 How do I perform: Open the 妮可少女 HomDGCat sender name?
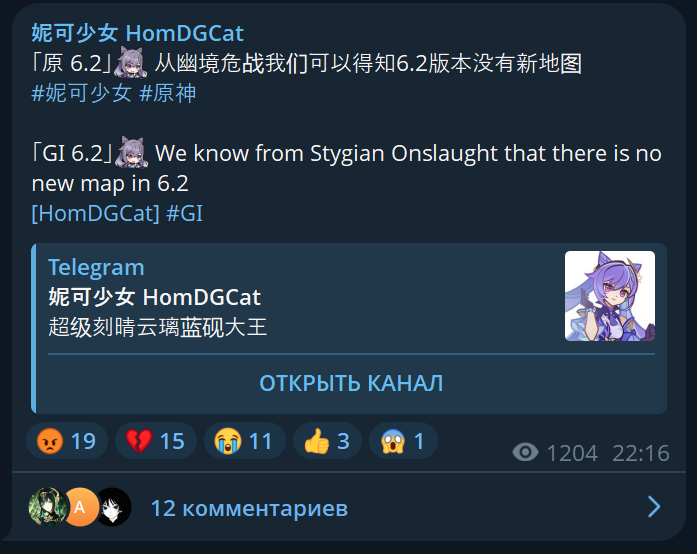pos(137,33)
